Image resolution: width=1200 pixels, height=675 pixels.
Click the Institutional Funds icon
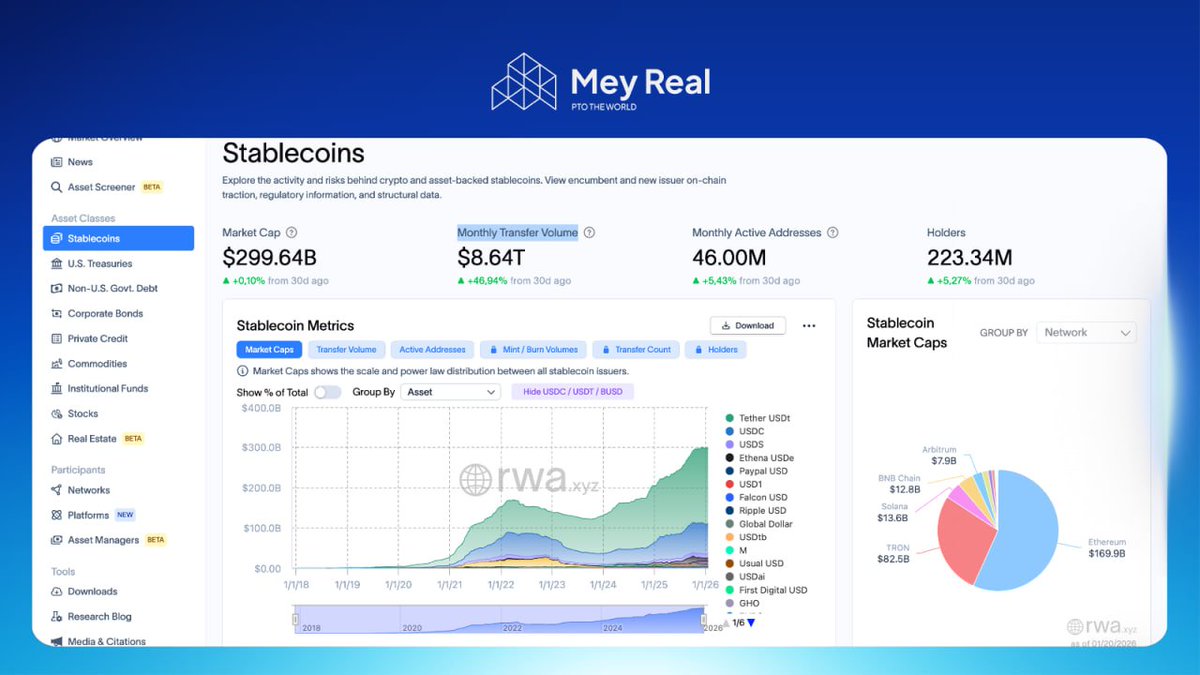(x=57, y=389)
